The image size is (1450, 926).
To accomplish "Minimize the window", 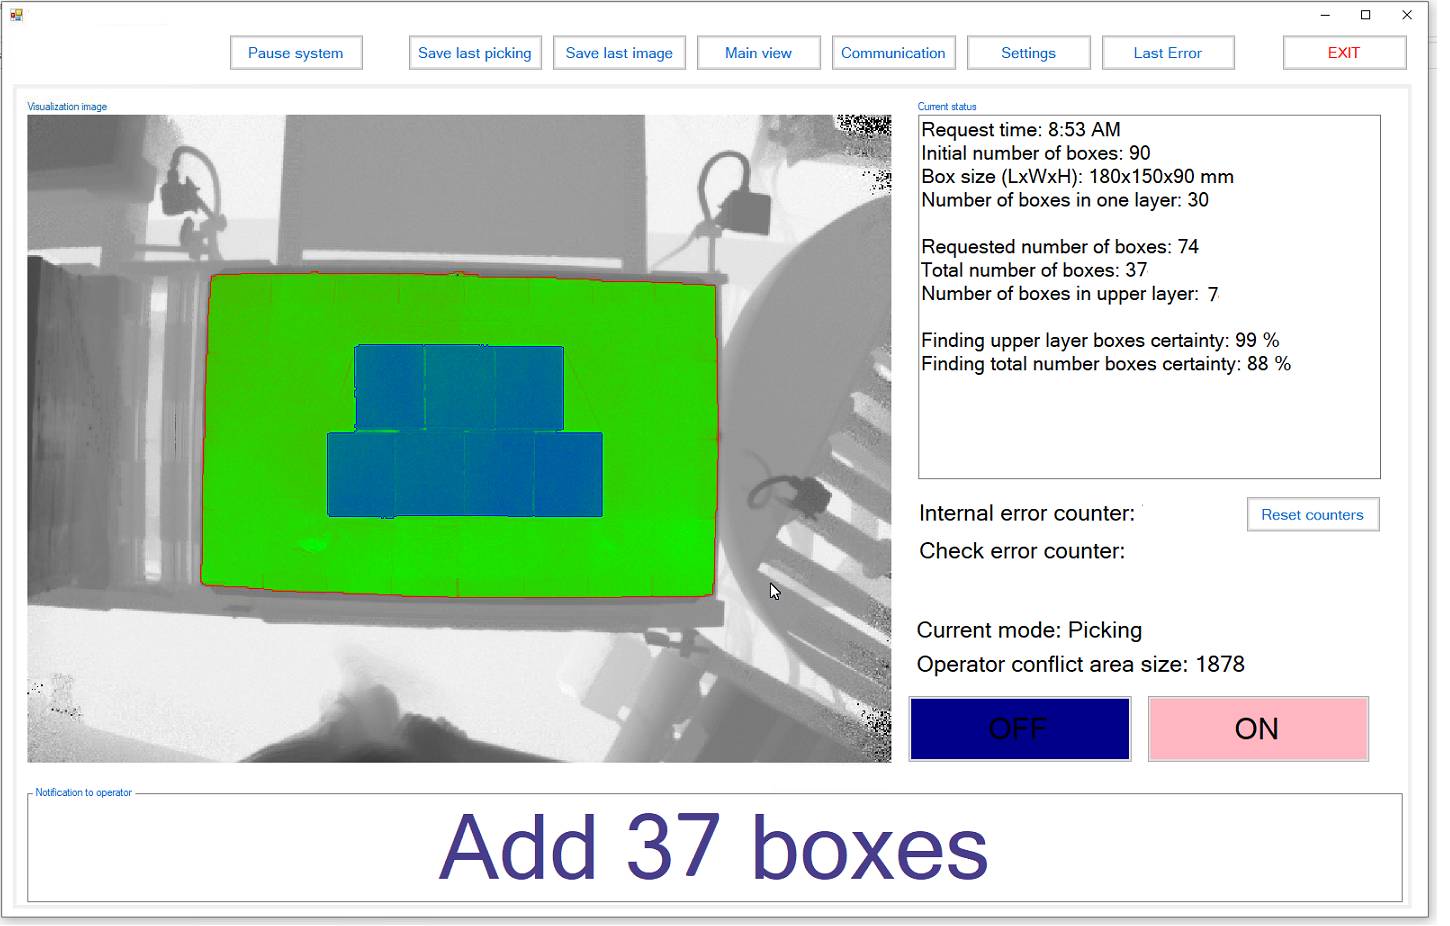I will 1325,15.
